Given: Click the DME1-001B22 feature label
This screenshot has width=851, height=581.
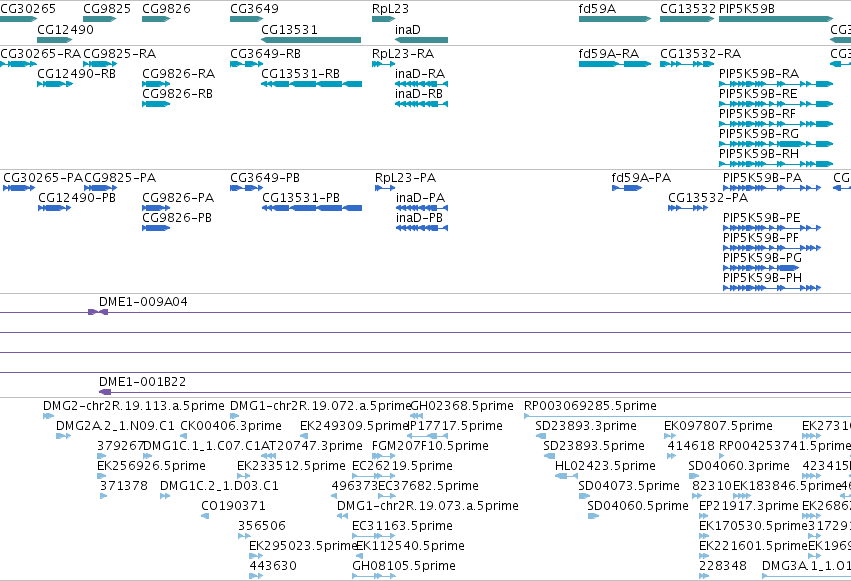Looking at the screenshot, I should [142, 381].
